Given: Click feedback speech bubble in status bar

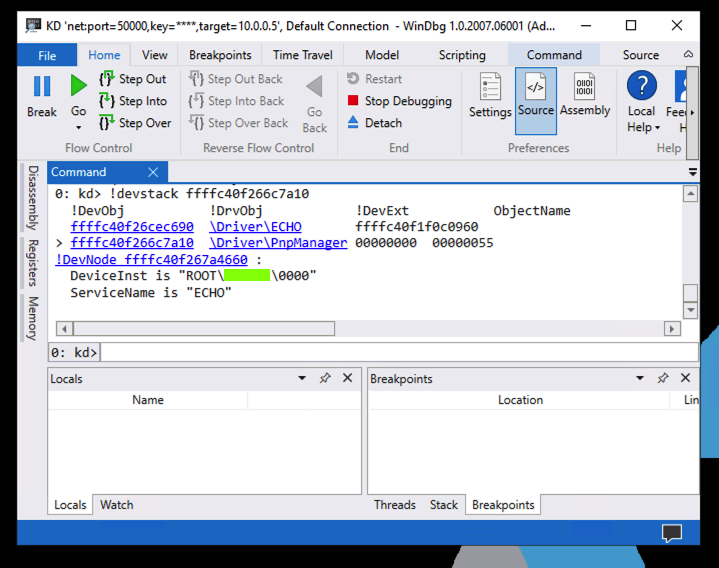Looking at the screenshot, I should (672, 533).
